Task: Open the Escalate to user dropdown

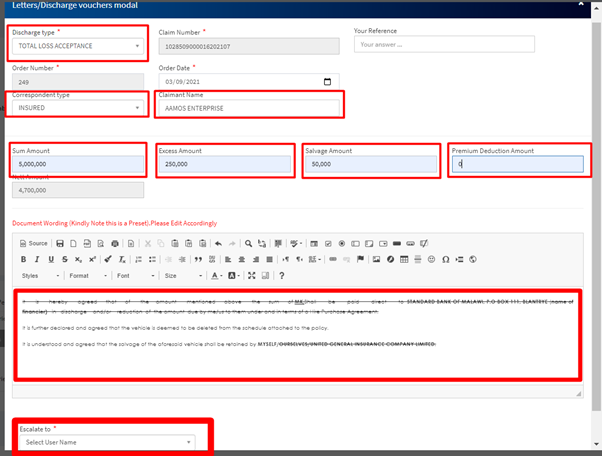Action: point(108,442)
